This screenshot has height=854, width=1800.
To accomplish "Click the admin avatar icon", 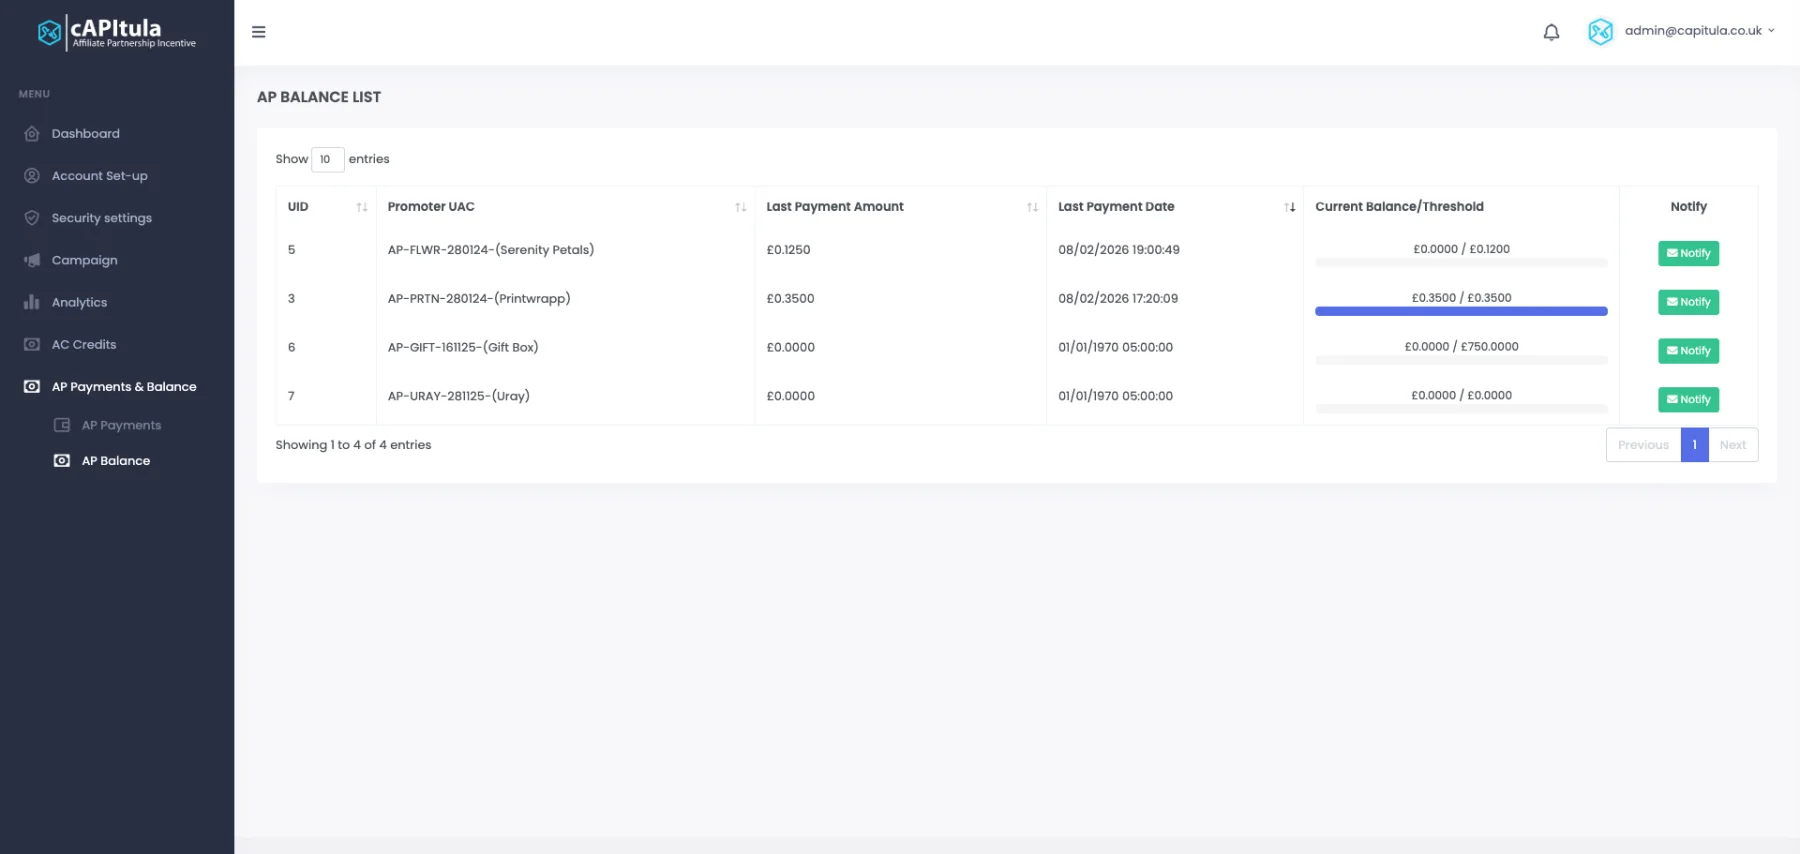I will 1600,32.
